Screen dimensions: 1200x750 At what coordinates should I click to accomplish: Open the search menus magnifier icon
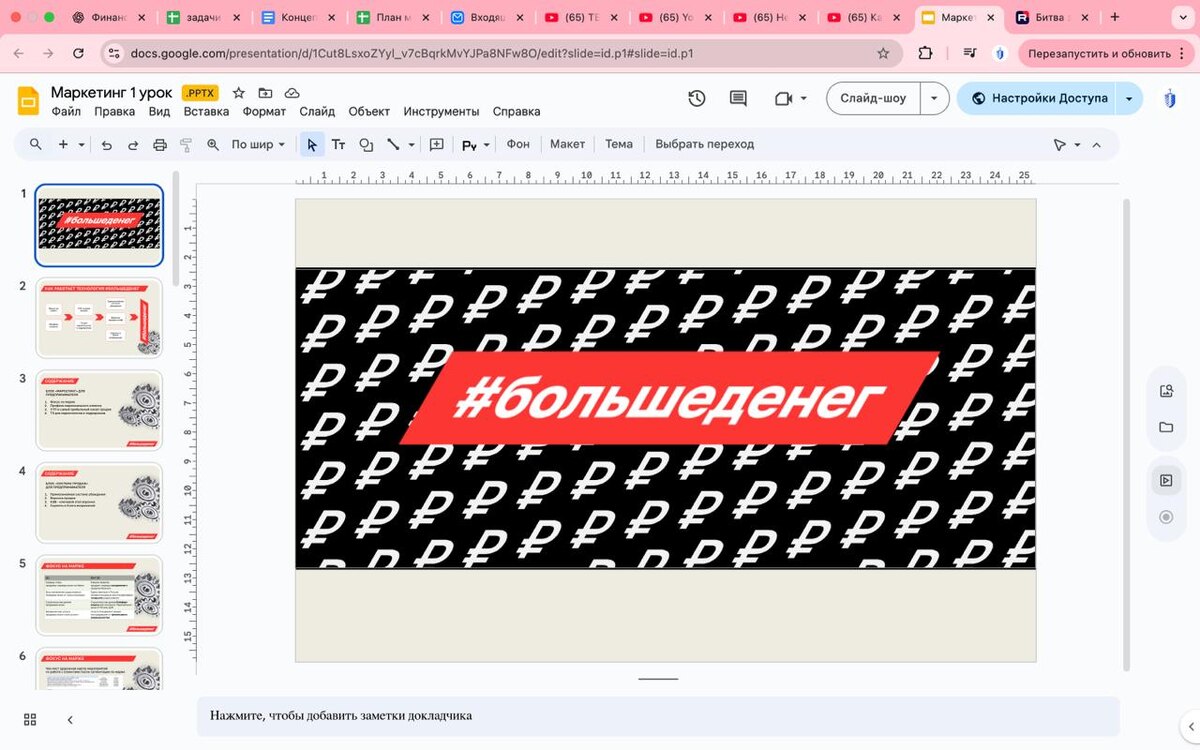point(36,144)
